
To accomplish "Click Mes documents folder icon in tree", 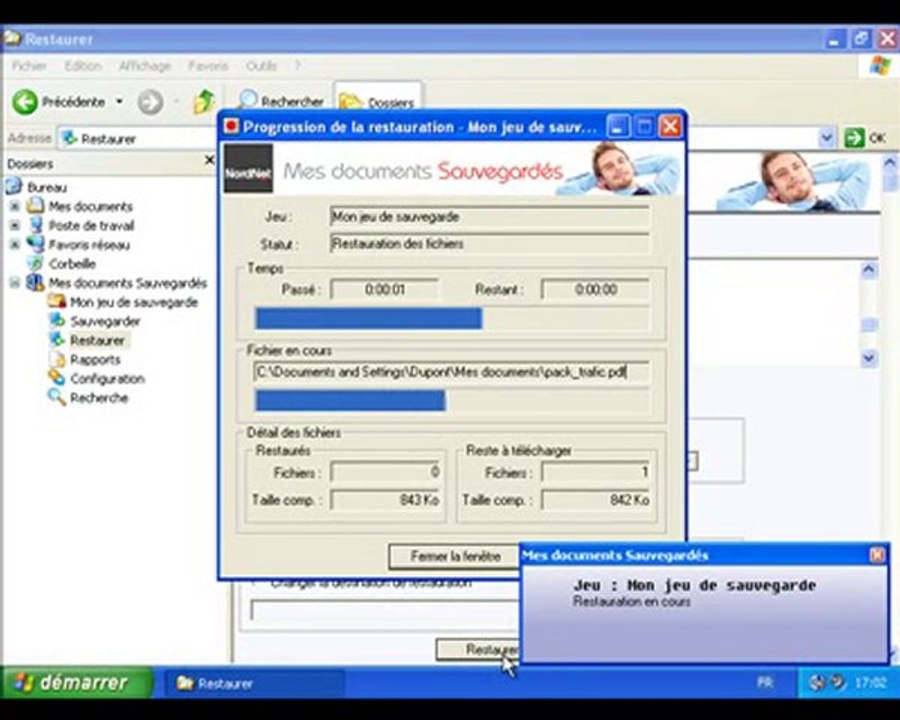I will point(36,206).
